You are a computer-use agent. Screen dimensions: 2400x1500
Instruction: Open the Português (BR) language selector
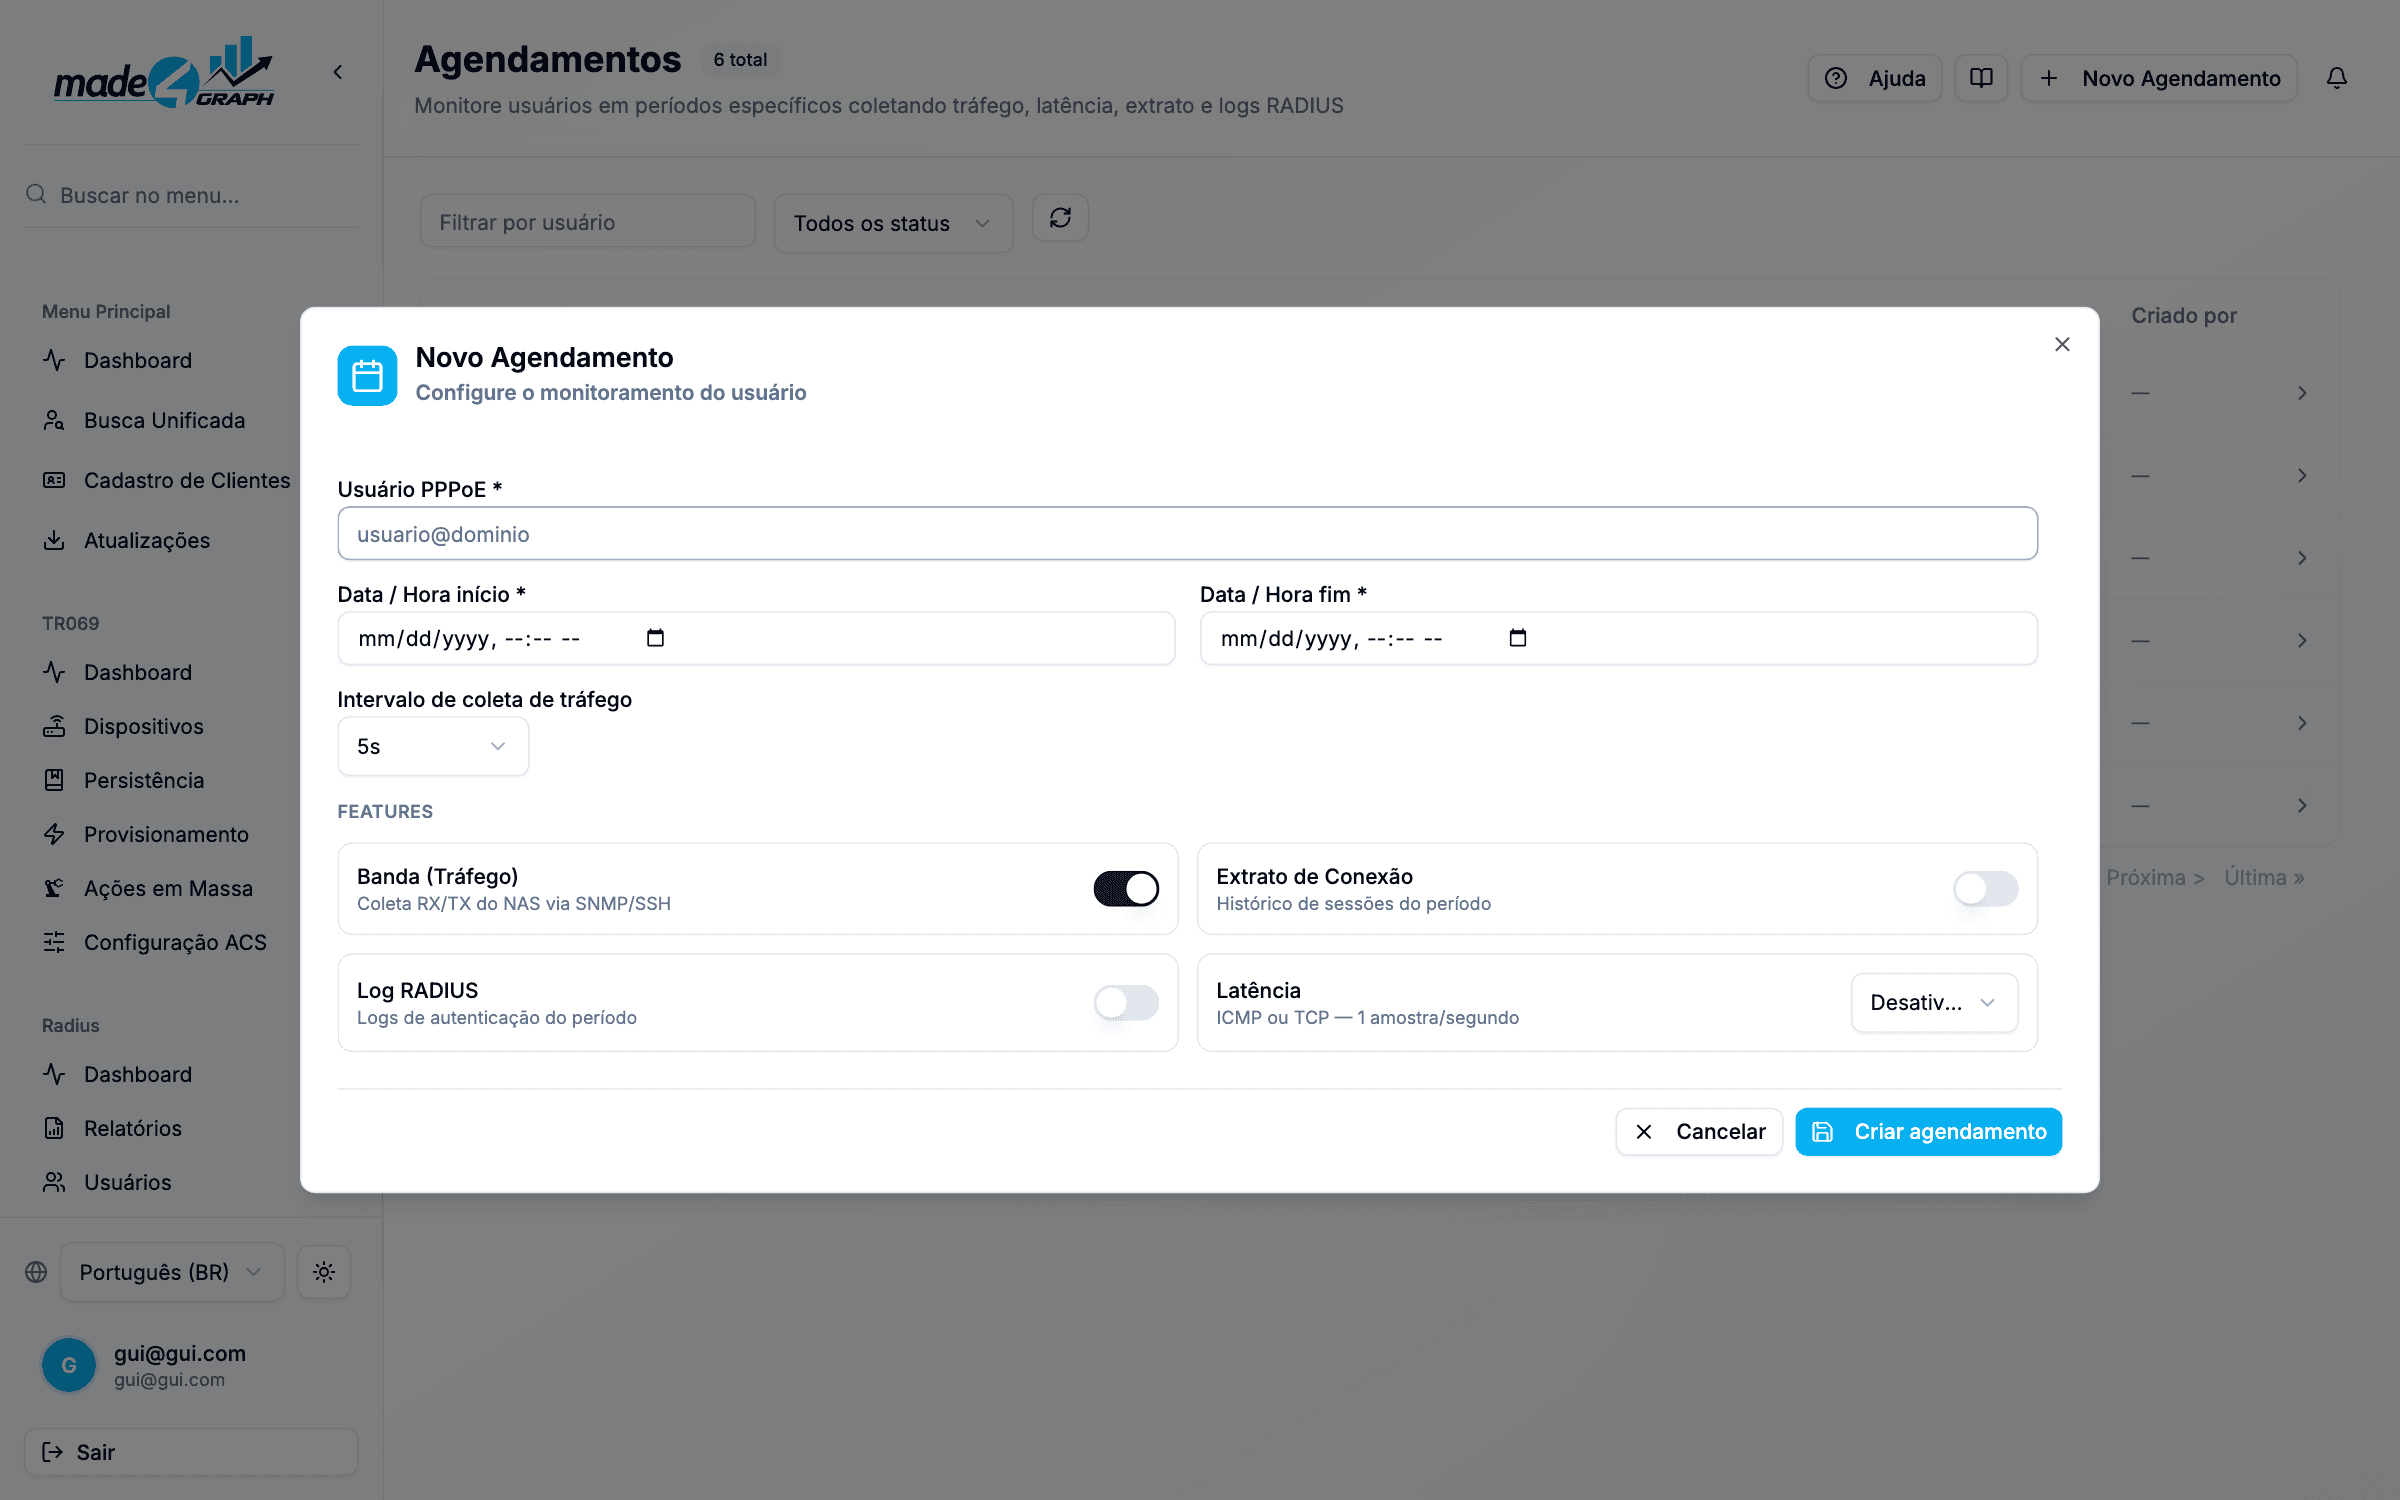(172, 1272)
